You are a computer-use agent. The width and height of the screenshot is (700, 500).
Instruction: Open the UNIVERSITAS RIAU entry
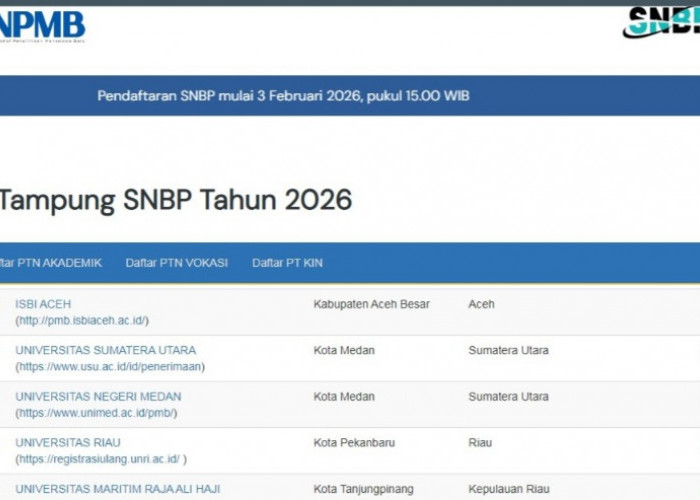(x=68, y=442)
